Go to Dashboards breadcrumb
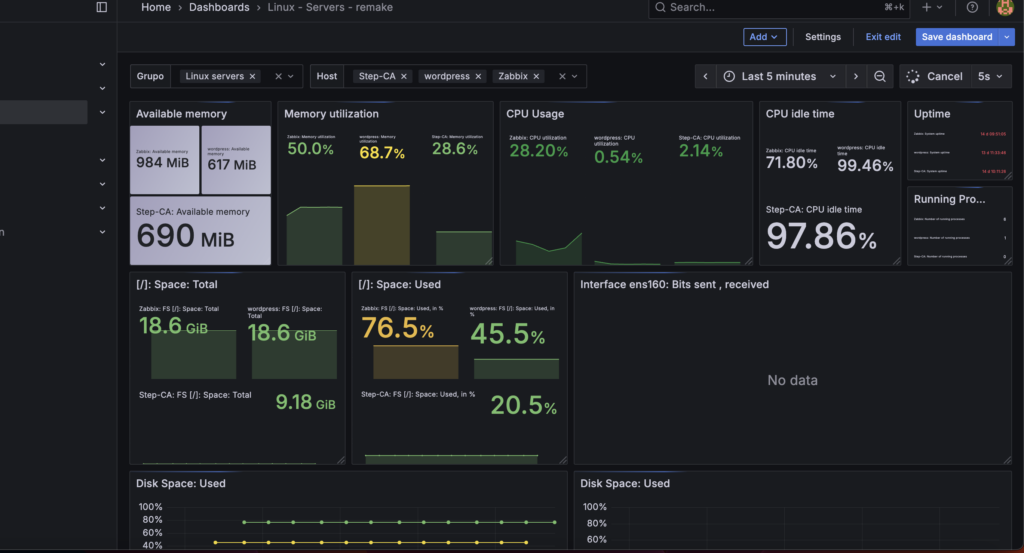The width and height of the screenshot is (1024, 553). pos(219,7)
